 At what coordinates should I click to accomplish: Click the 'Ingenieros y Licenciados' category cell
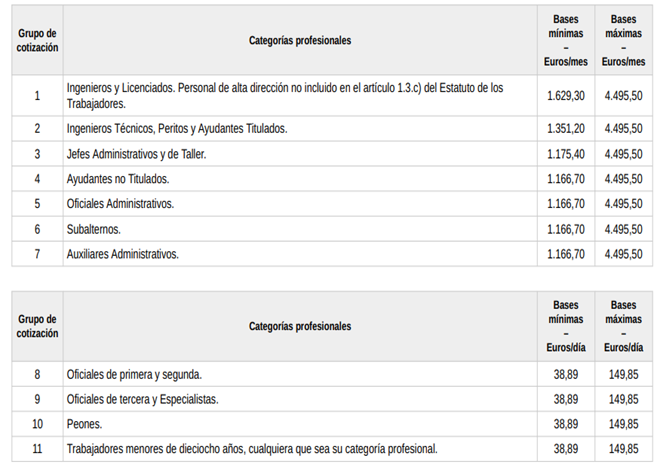coord(283,96)
